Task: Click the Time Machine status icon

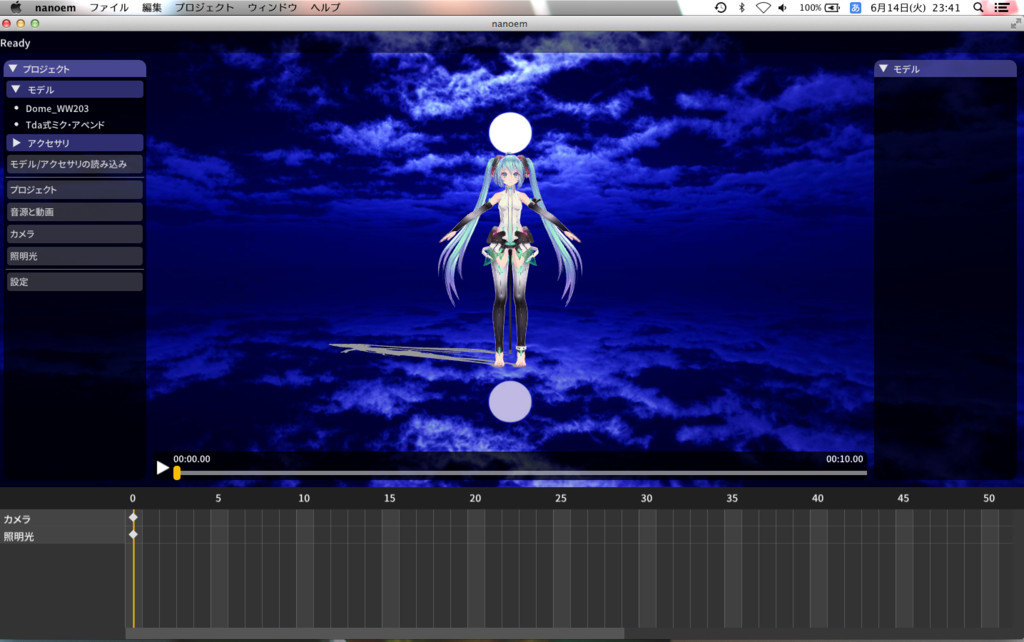Action: click(x=720, y=8)
